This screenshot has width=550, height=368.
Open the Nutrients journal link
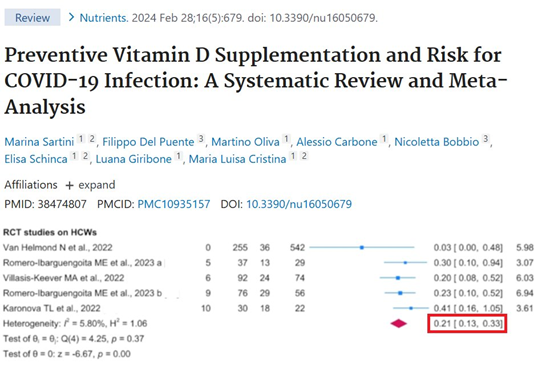tap(104, 18)
